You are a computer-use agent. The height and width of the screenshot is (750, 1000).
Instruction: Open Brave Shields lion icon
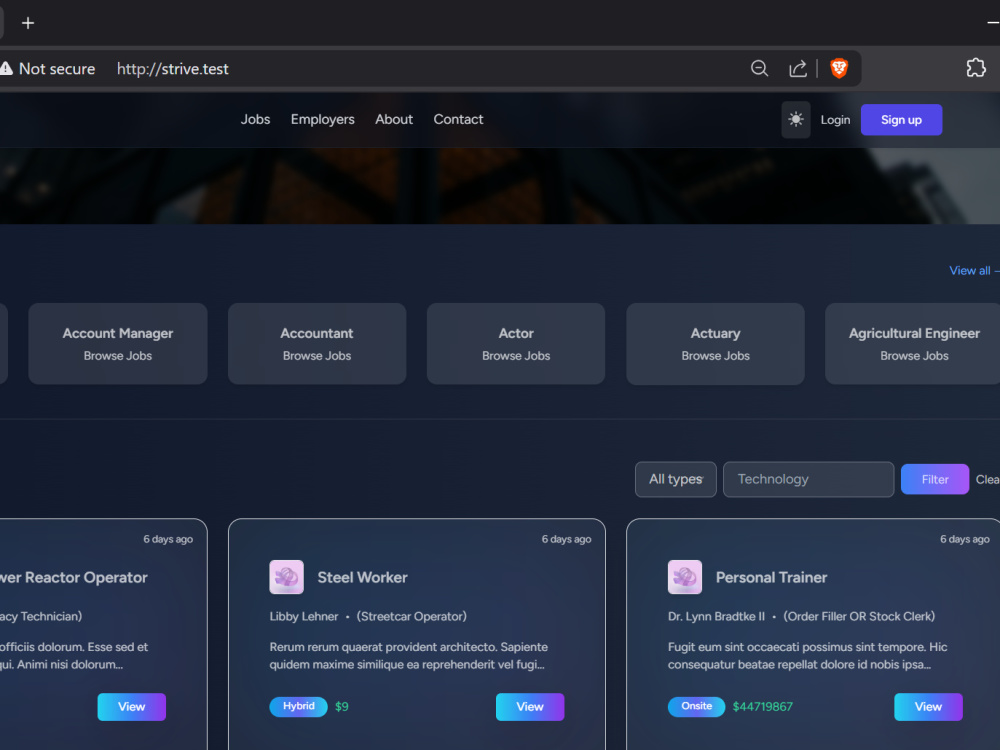(x=839, y=68)
